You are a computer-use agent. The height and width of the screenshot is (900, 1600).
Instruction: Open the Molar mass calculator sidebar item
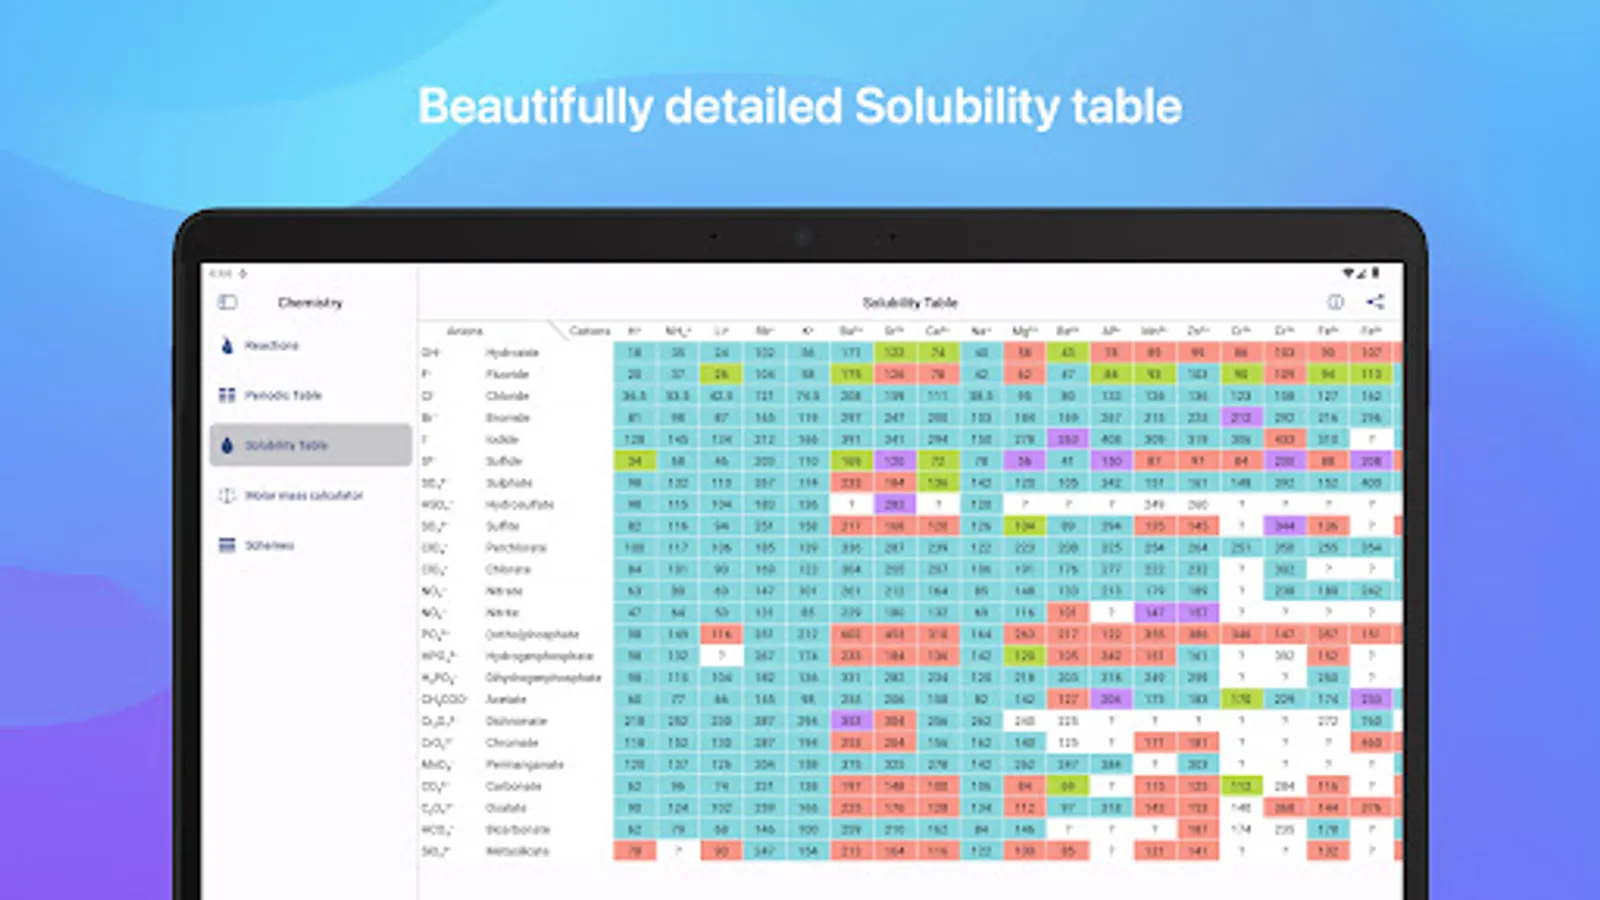click(311, 495)
